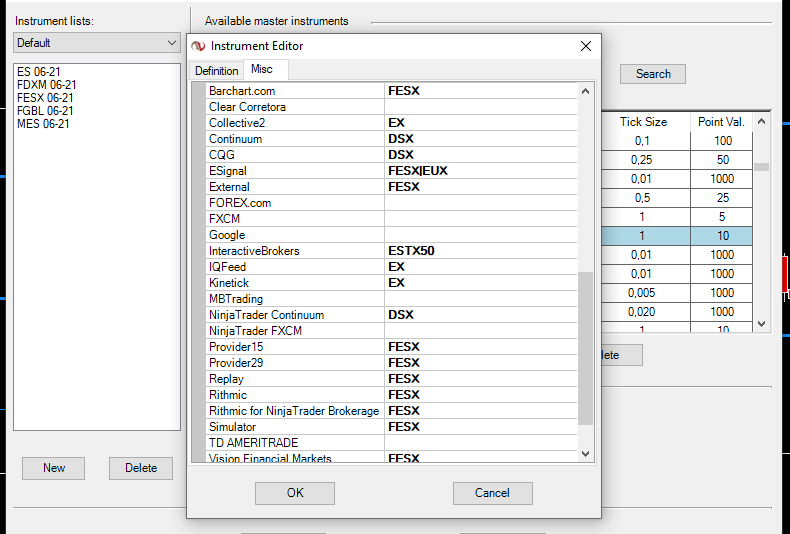Screen dimensions: 790x534
Task: Select FESX 06-21 in the instrument list
Action: pos(45,98)
